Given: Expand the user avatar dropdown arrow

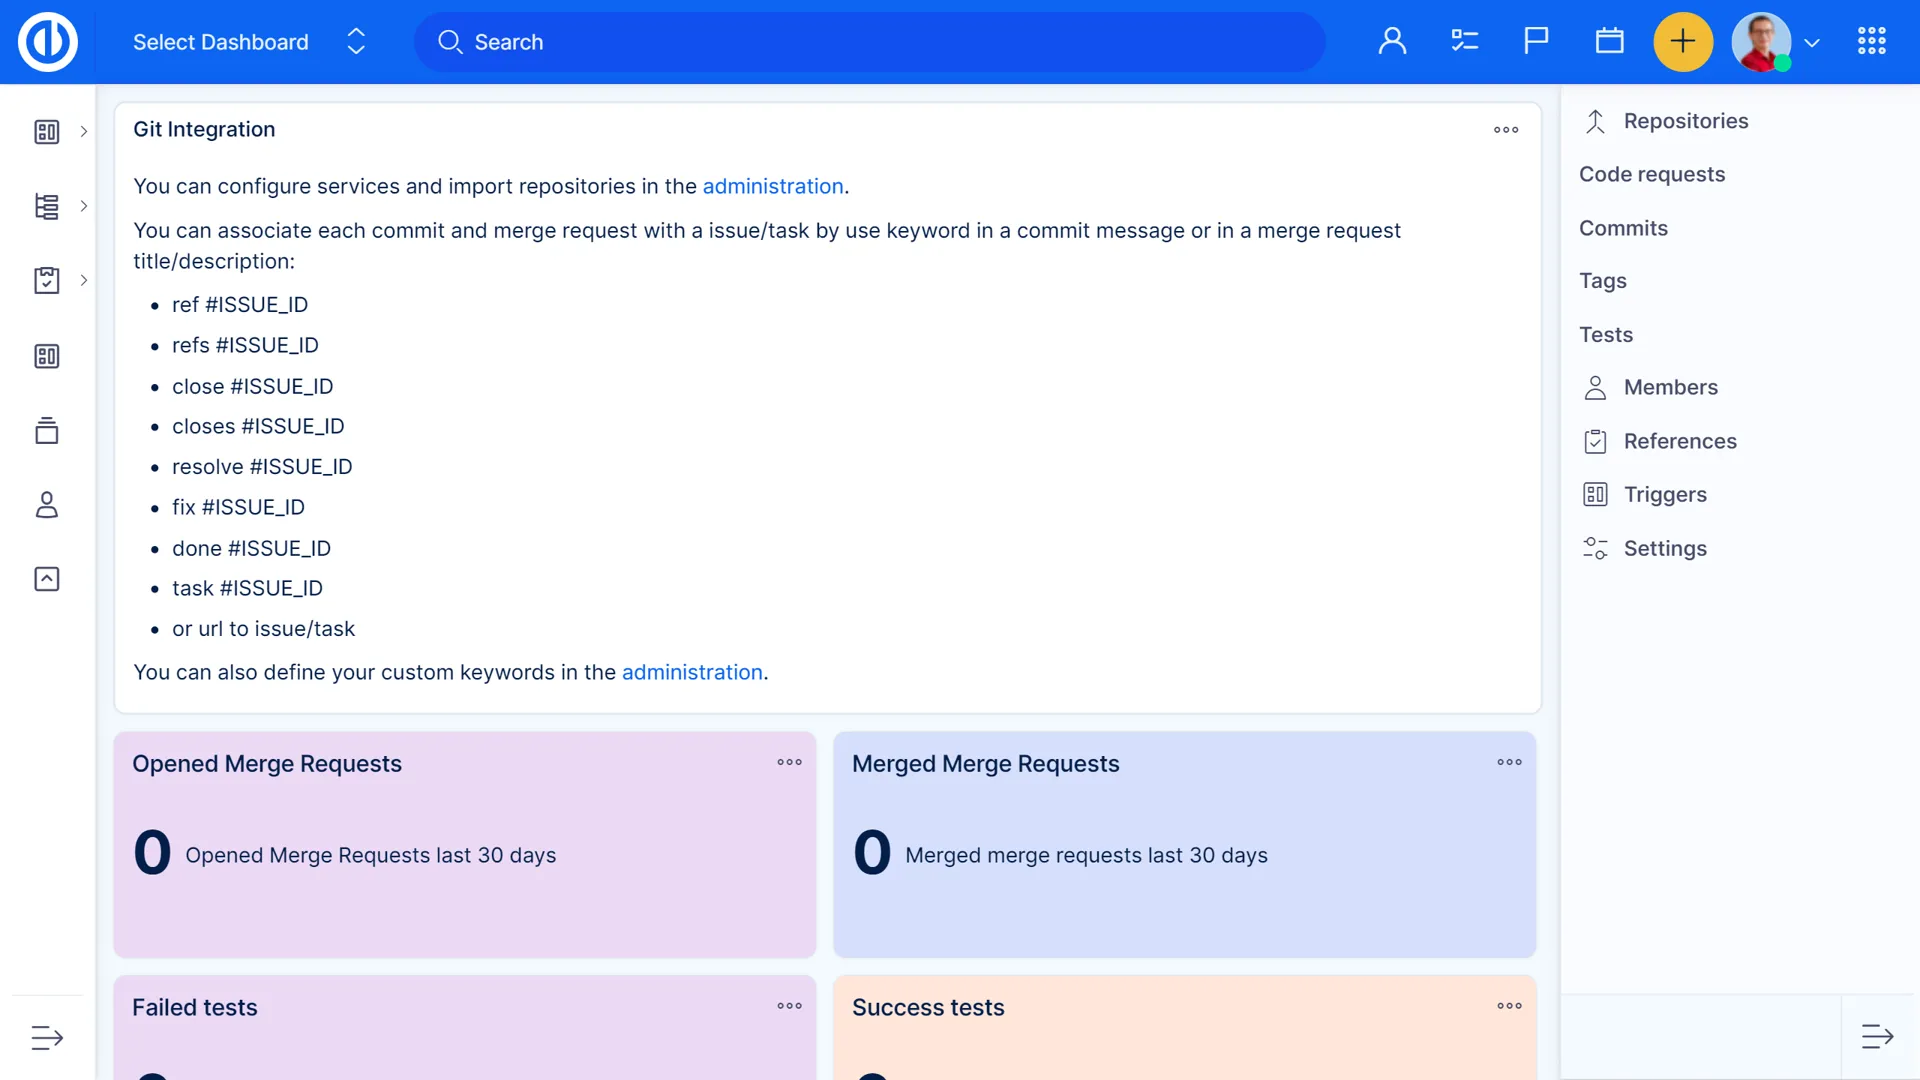Looking at the screenshot, I should (x=1812, y=43).
